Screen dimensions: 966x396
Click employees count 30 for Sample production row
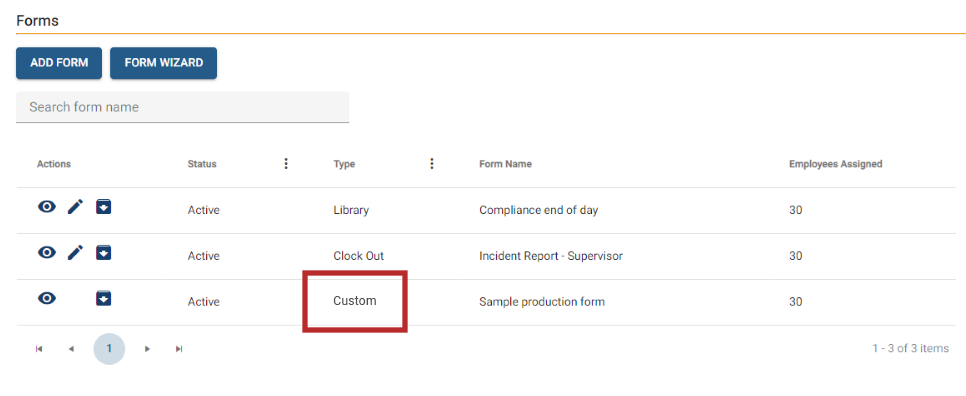[x=795, y=302]
